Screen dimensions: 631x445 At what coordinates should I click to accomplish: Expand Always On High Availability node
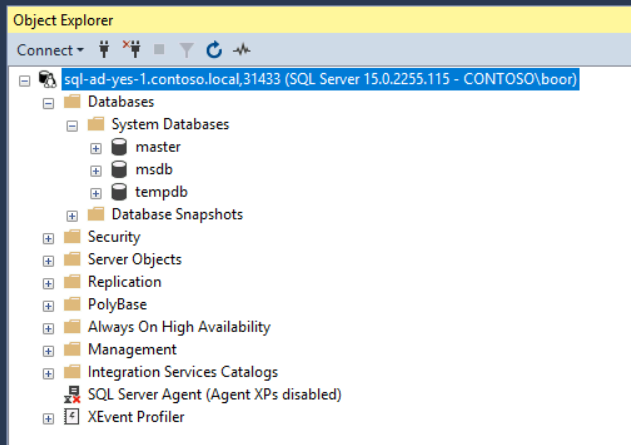(48, 329)
